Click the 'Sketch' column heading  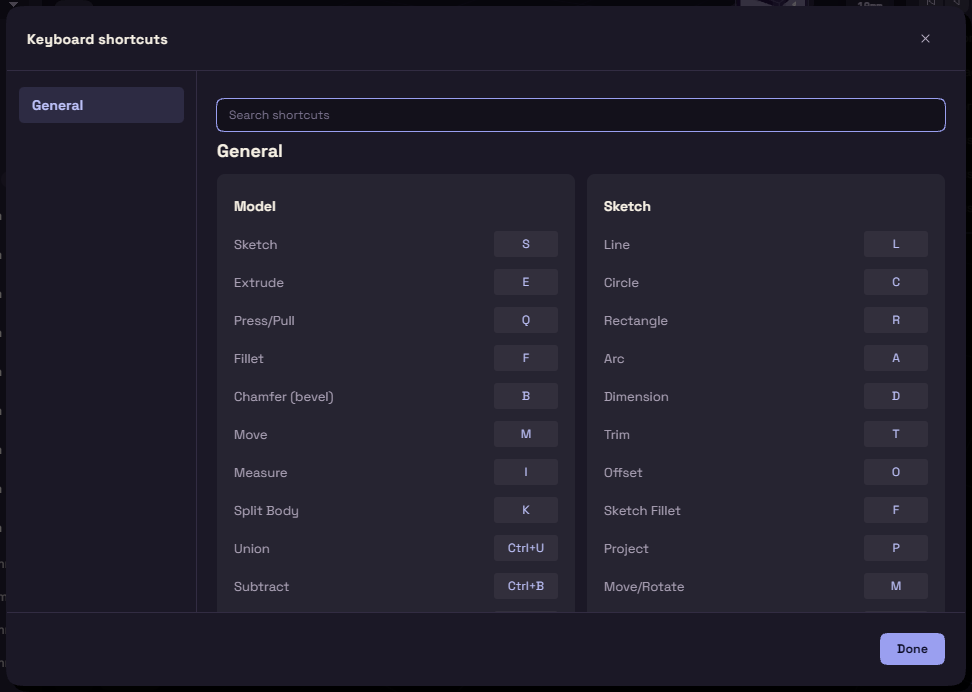click(627, 206)
